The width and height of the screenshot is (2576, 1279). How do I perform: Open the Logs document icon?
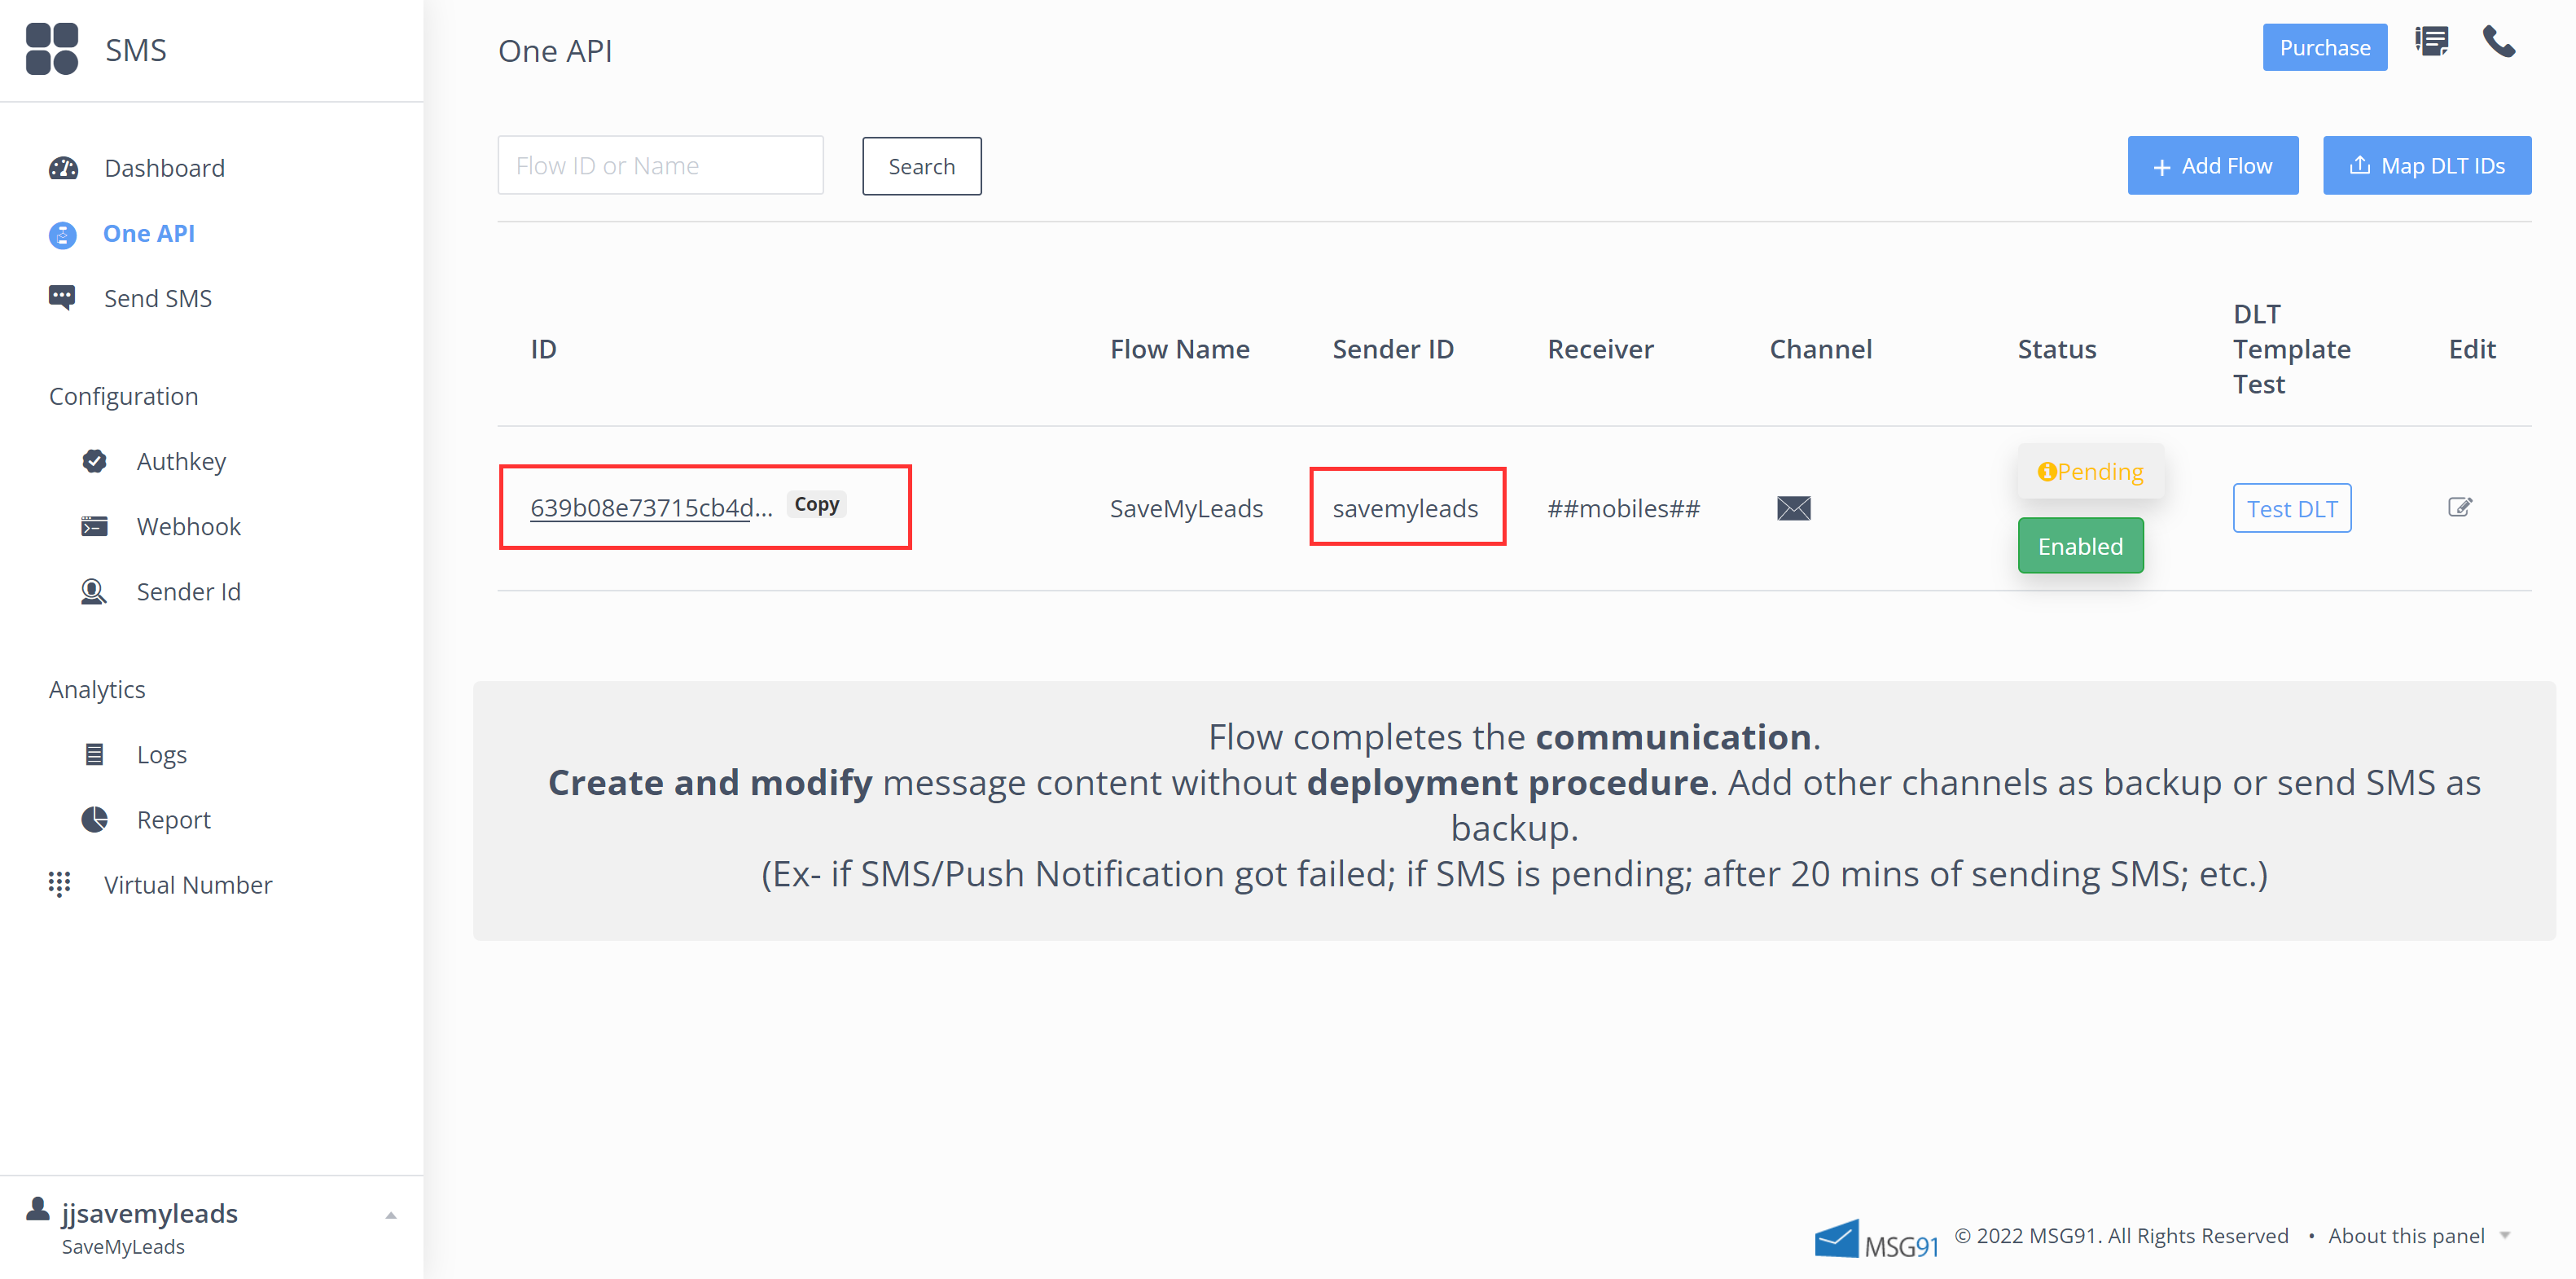pos(95,754)
